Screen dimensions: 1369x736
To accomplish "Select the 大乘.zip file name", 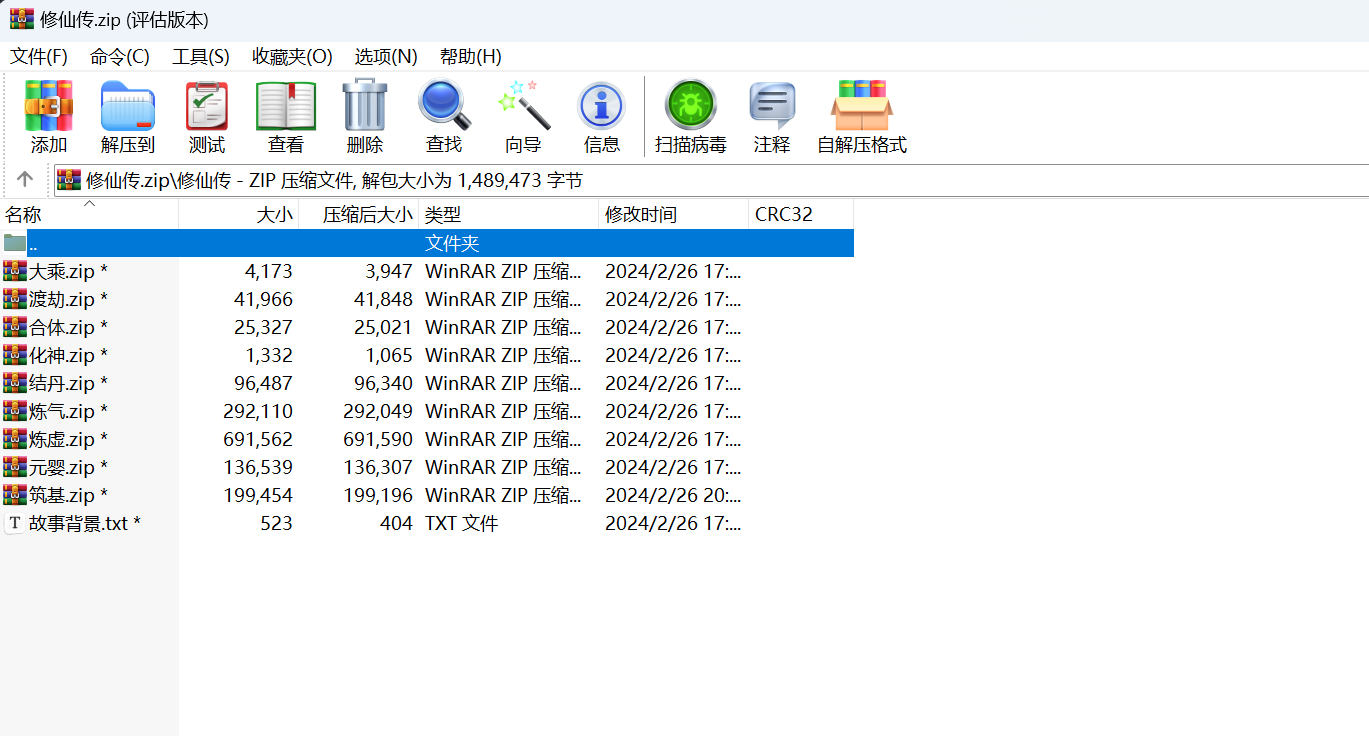I will click(x=68, y=271).
